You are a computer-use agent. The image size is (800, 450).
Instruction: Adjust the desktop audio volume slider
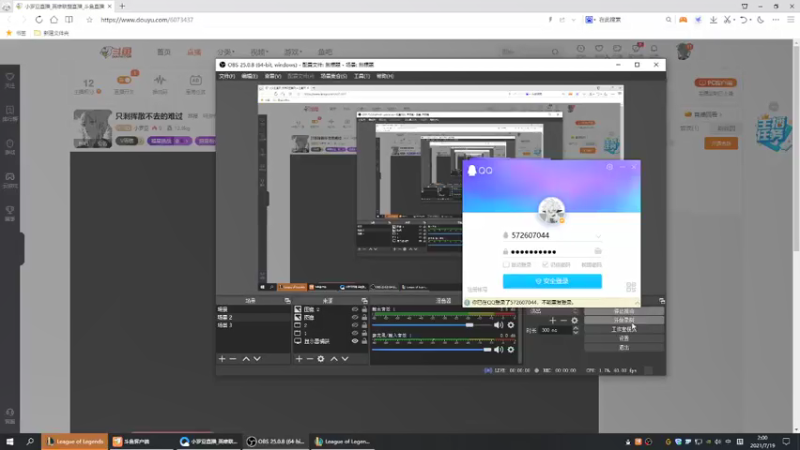tap(432, 325)
